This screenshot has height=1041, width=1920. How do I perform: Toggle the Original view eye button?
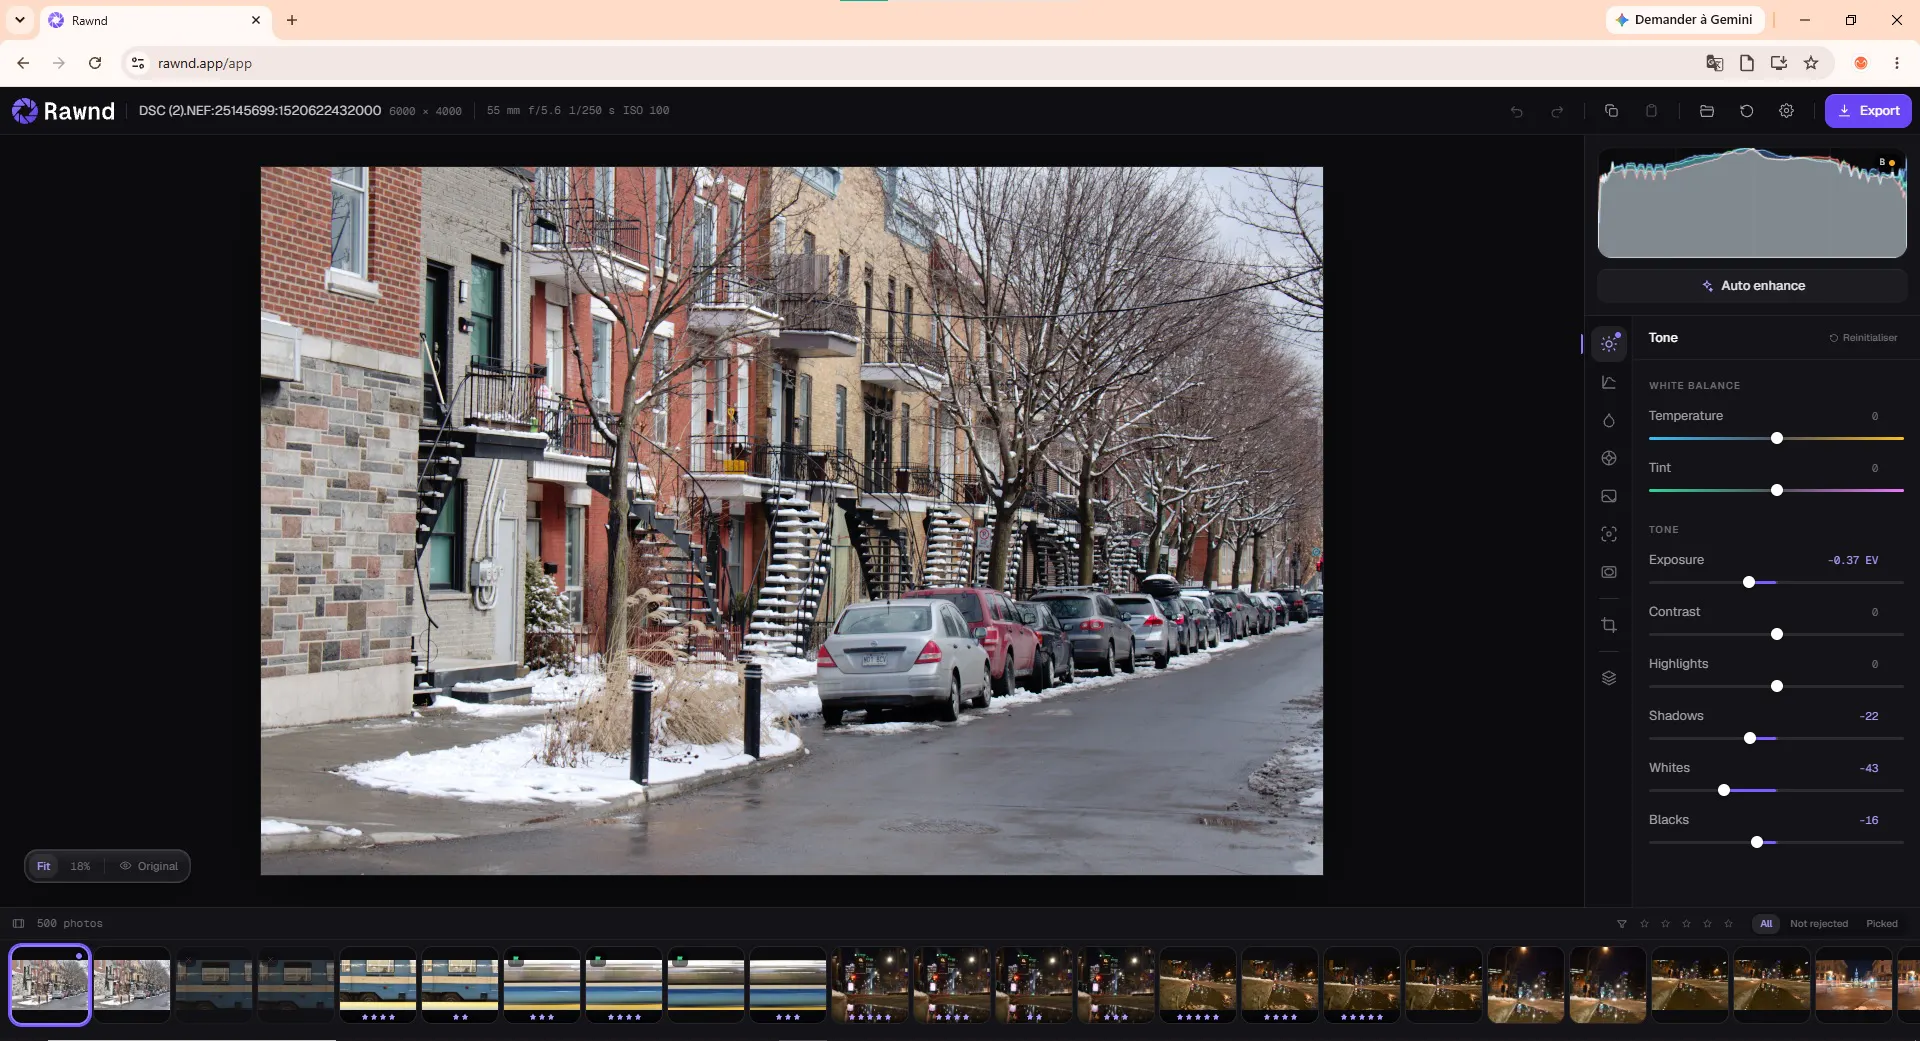coord(149,866)
